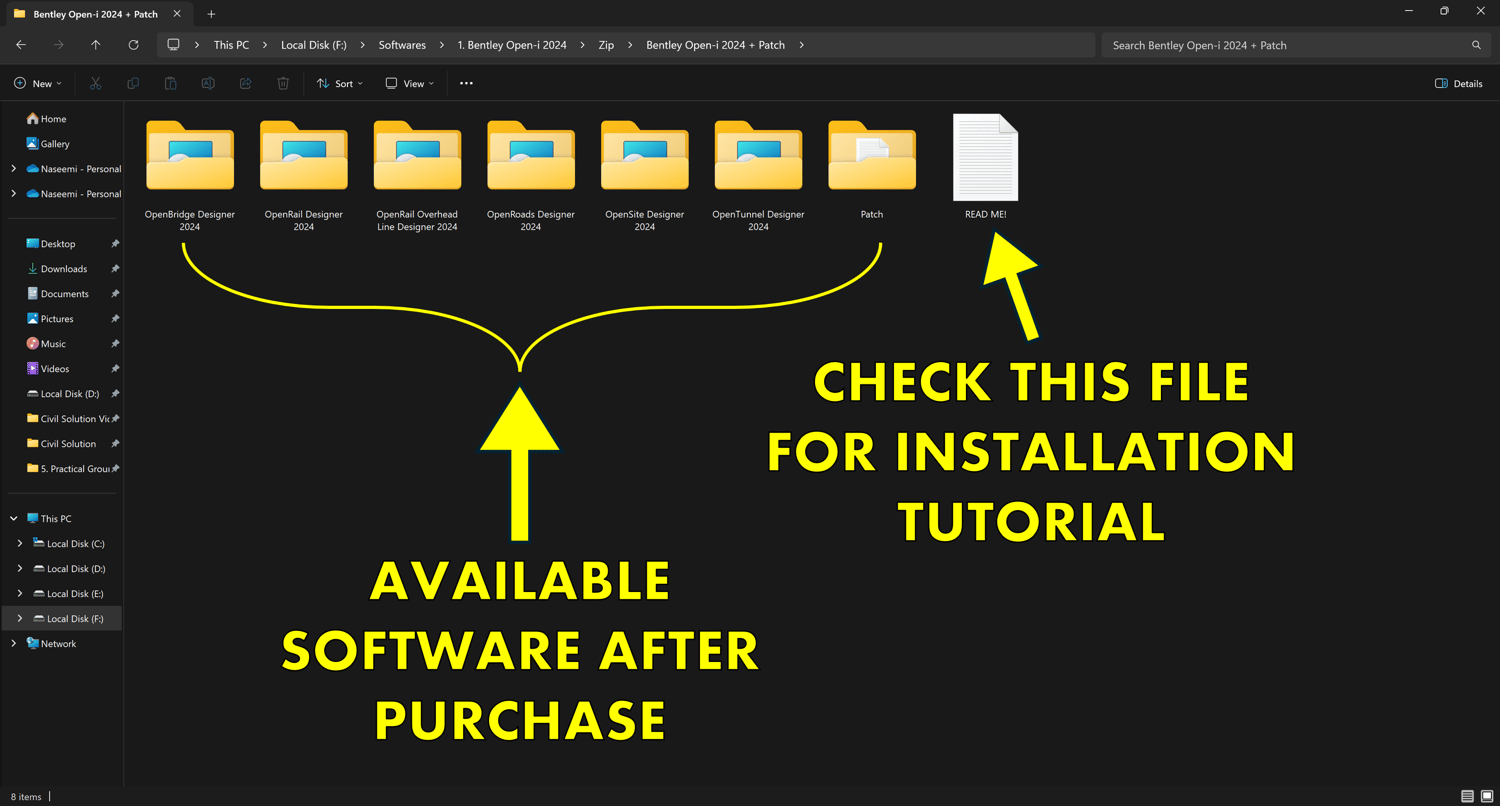The height and width of the screenshot is (806, 1500).
Task: Expand Local Disk (E:) in the sidebar
Action: pos(20,594)
